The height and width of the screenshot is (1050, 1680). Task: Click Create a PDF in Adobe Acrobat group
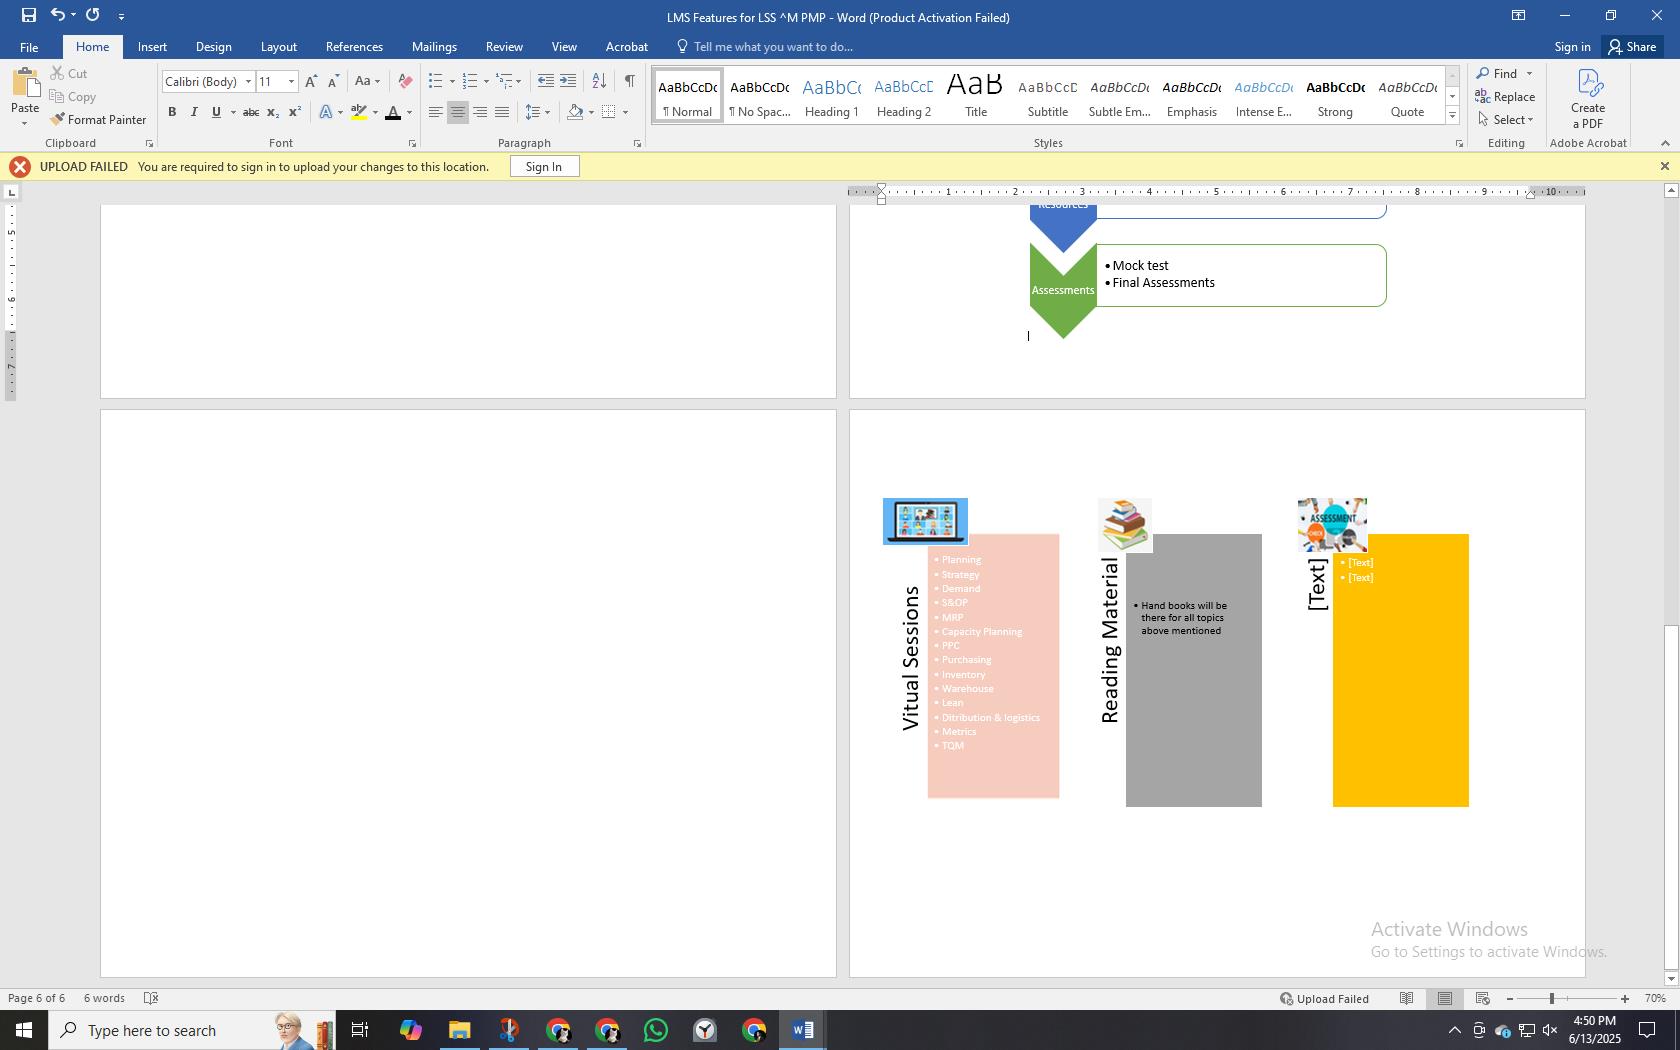1588,99
